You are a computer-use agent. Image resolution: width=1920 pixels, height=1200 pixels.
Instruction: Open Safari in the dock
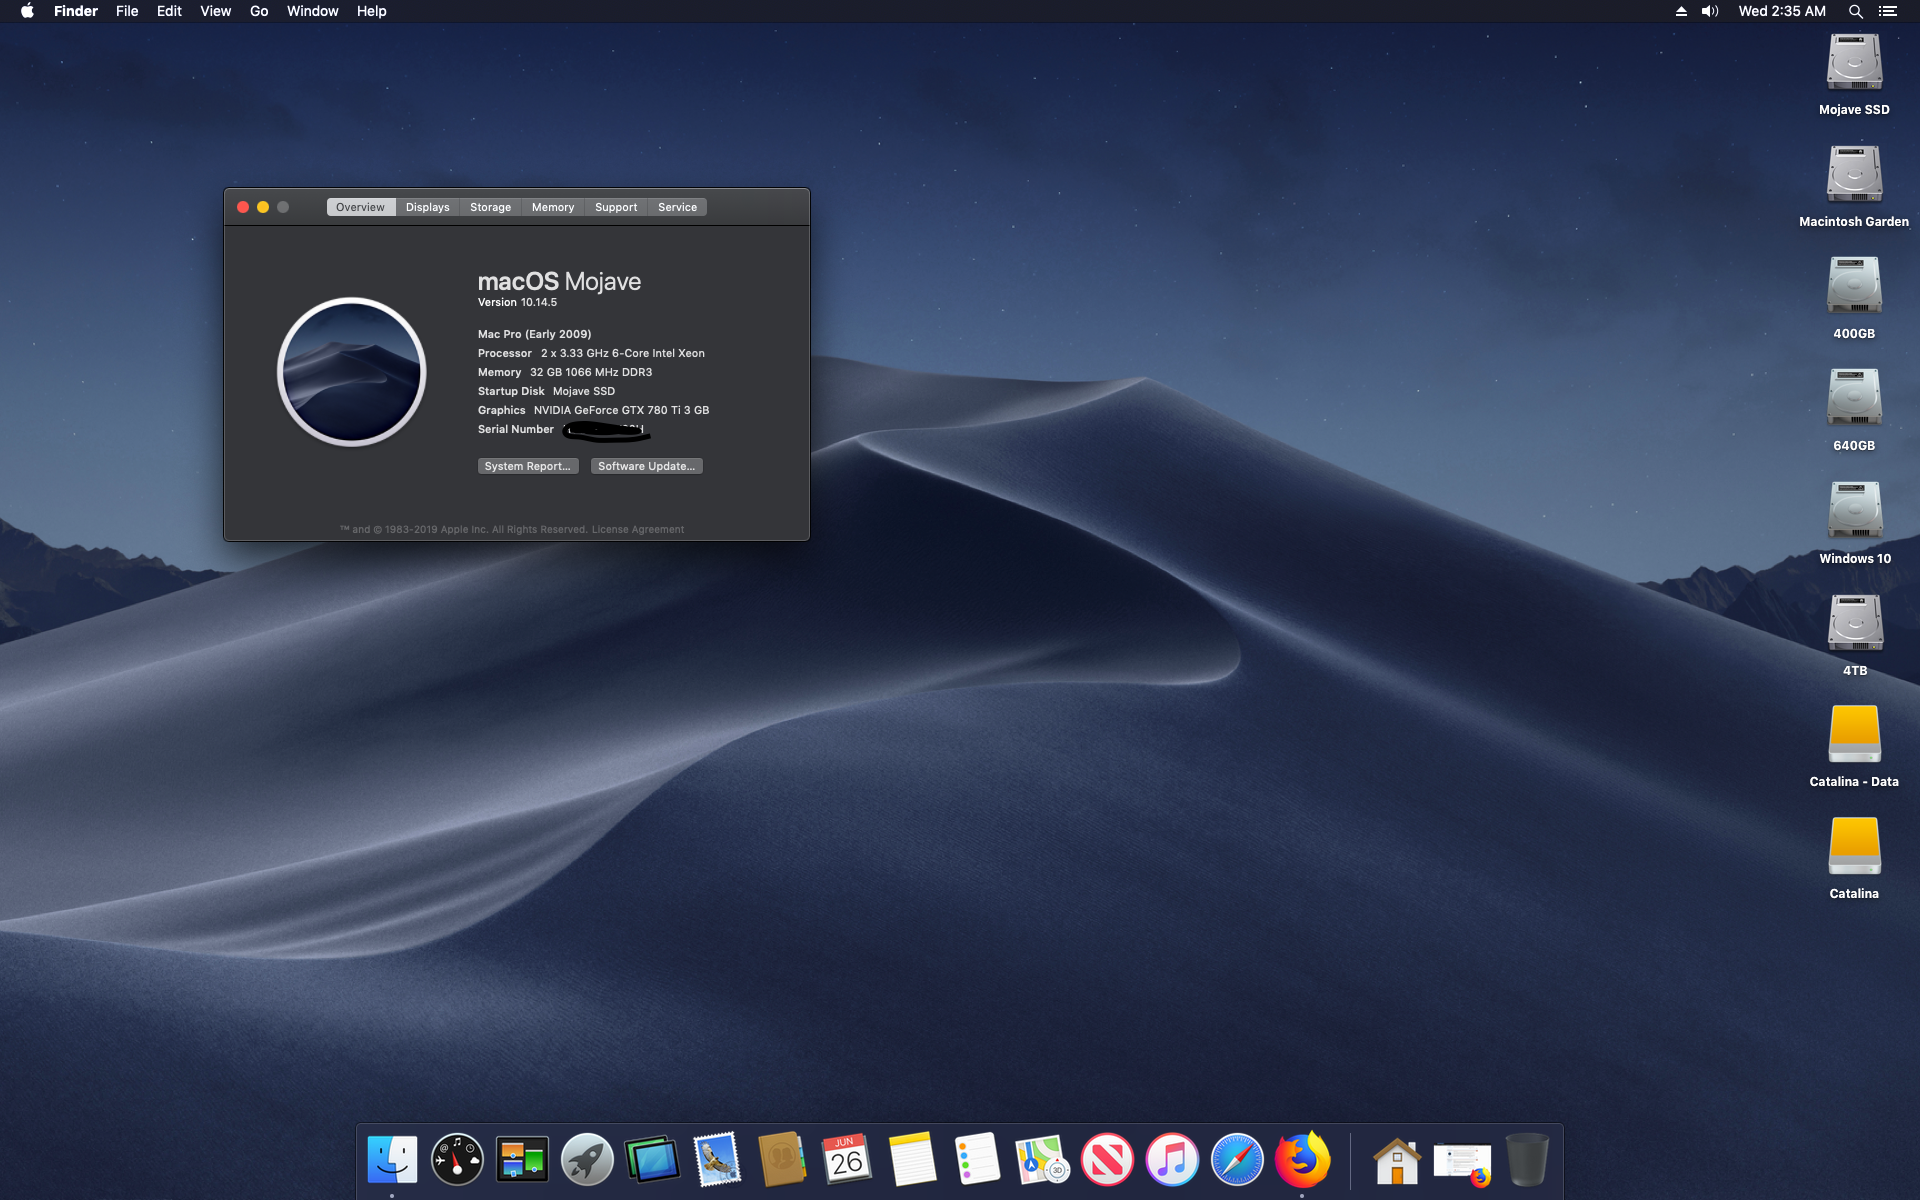(x=1237, y=1160)
